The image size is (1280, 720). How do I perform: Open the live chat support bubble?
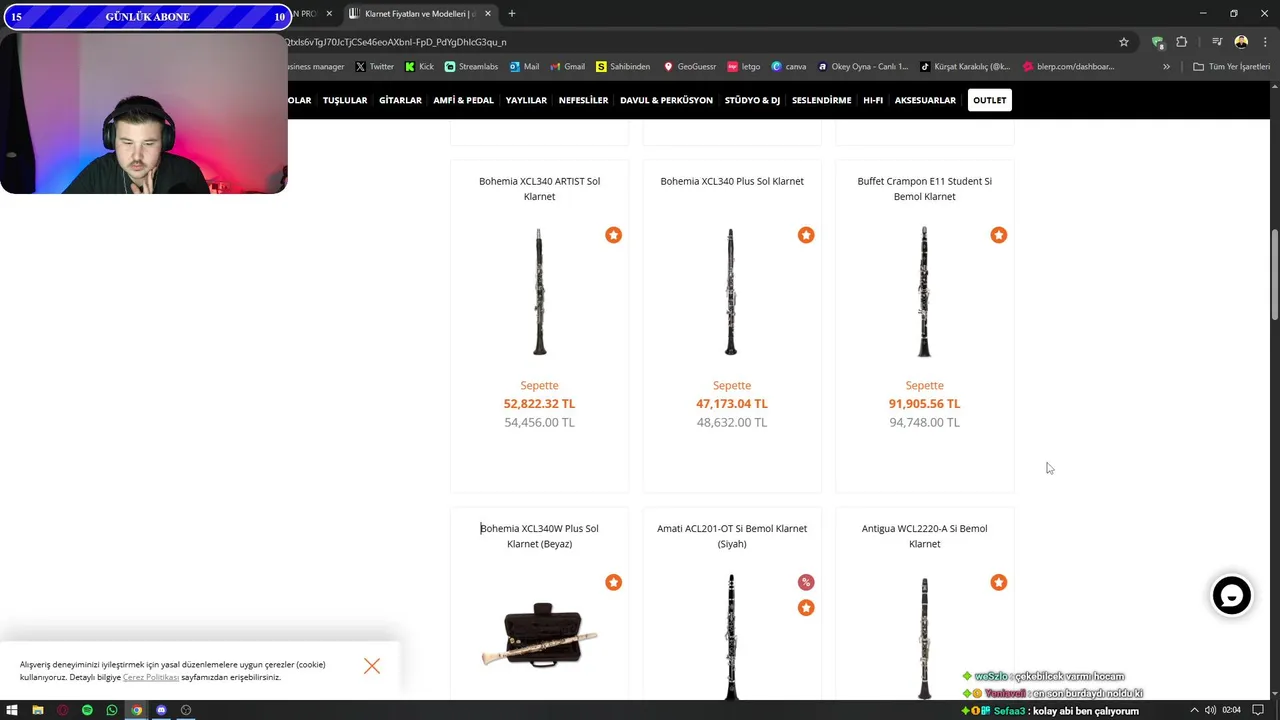click(x=1231, y=596)
